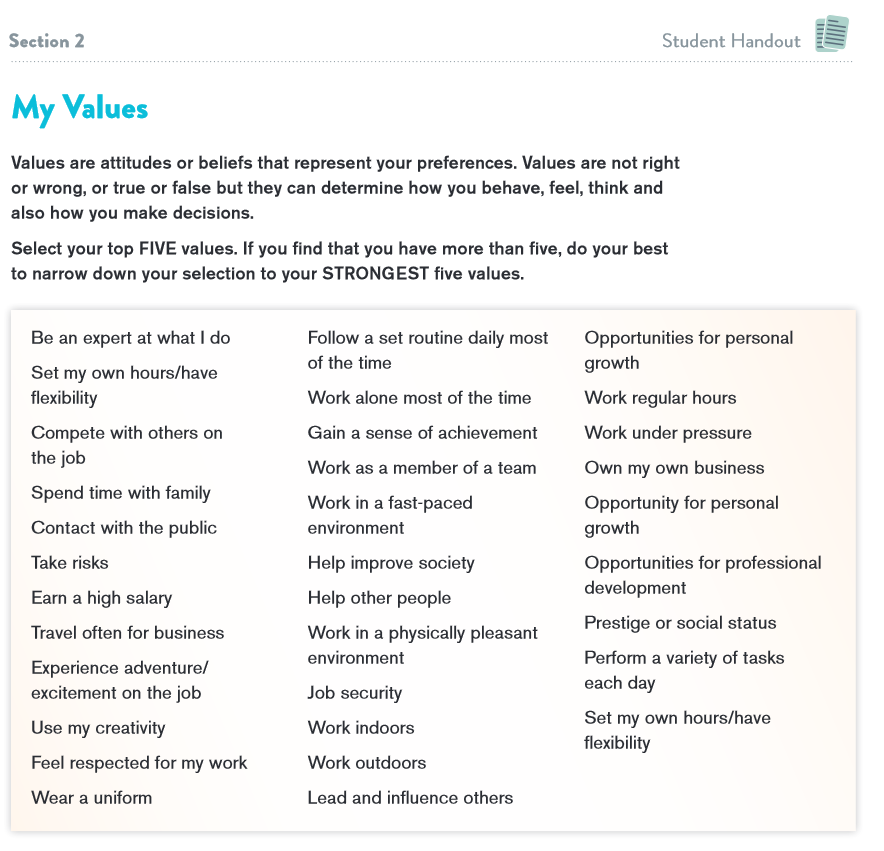Select the "Spend time with family" value
This screenshot has height=851, width=884.
[x=121, y=493]
